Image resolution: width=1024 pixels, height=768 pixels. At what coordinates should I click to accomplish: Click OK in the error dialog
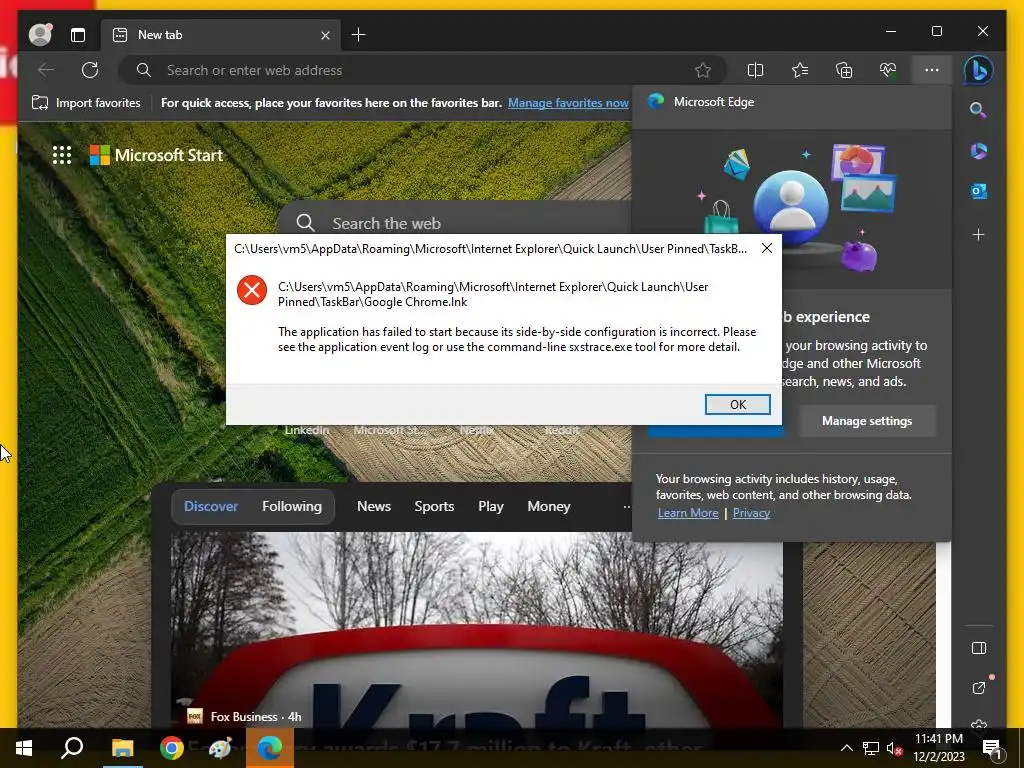(x=737, y=404)
